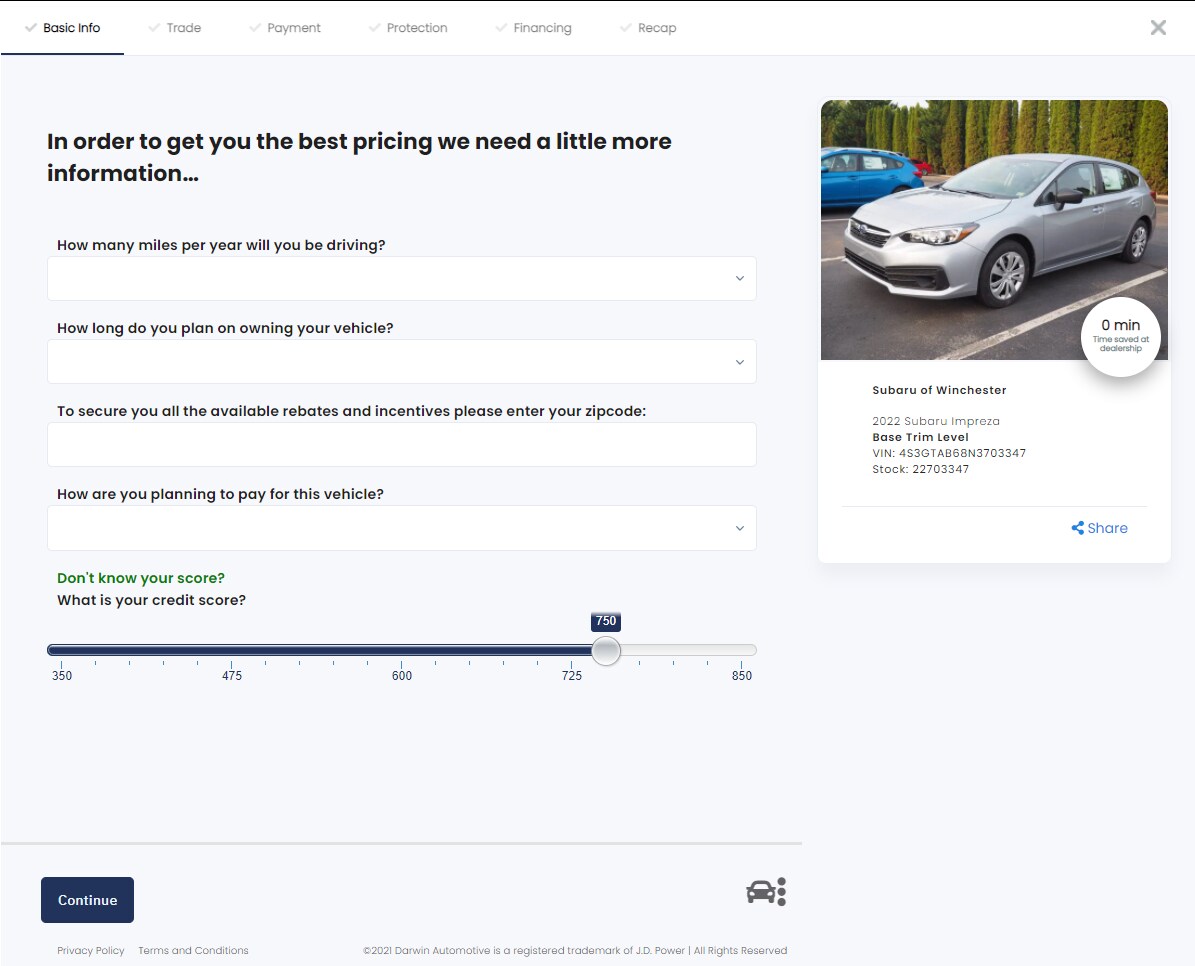Select the Protection tab

(x=408, y=27)
